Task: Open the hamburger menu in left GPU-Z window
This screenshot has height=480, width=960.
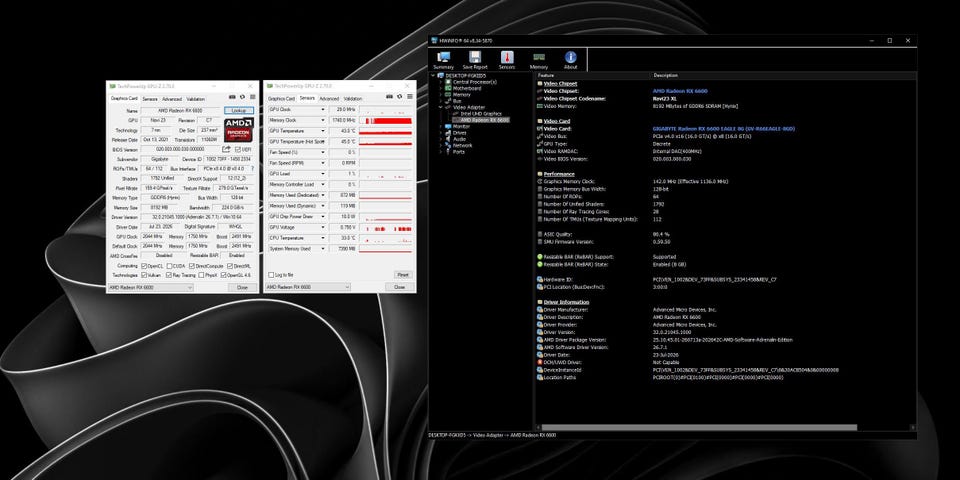Action: (x=253, y=97)
